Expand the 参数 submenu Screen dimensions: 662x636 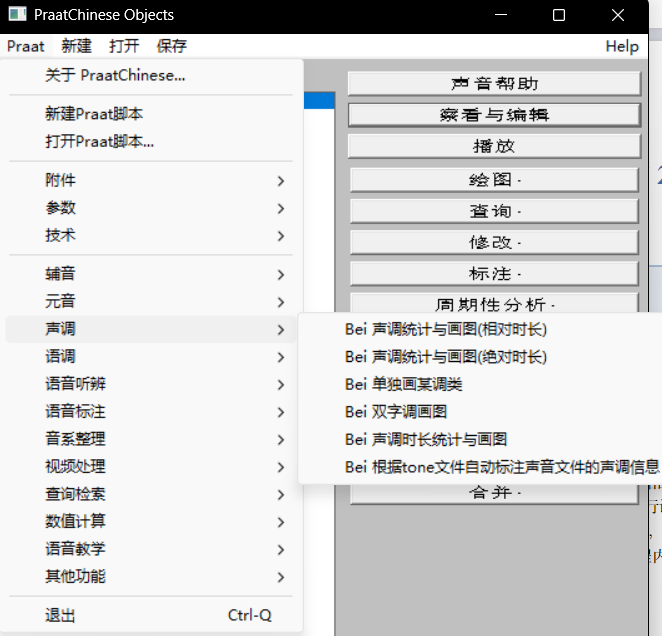(x=151, y=208)
